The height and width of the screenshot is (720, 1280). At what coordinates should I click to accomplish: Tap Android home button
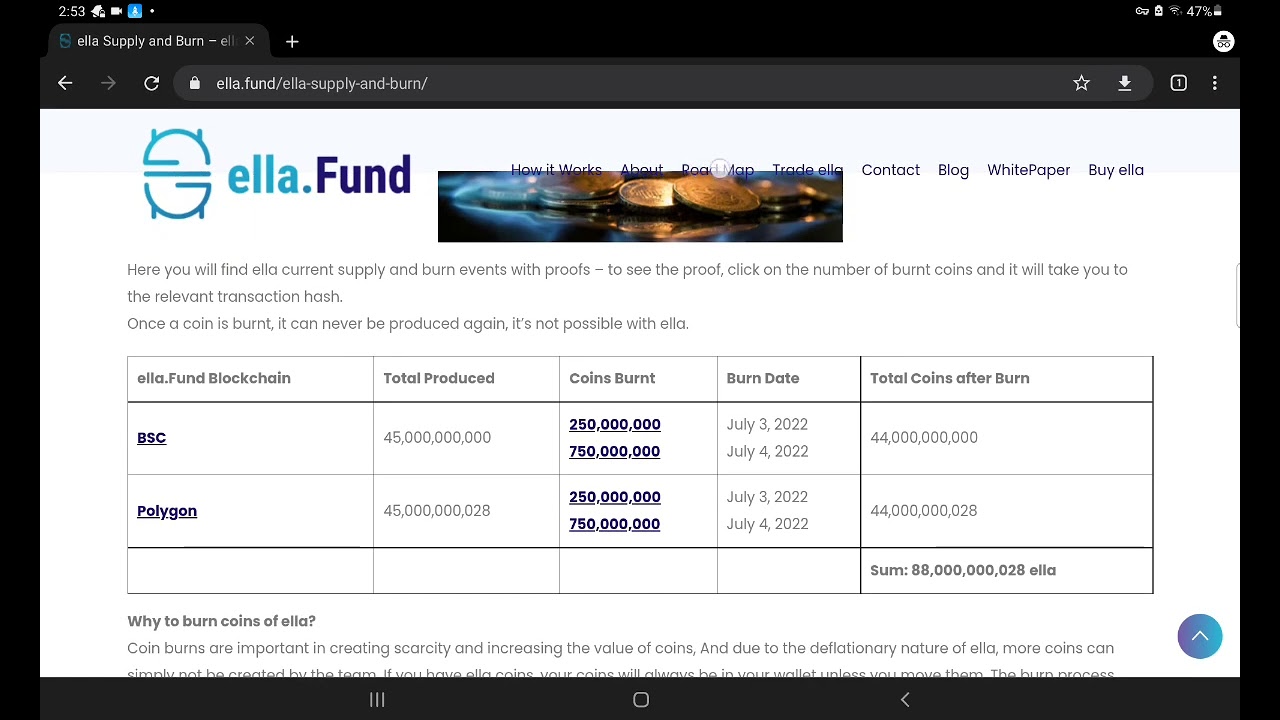click(641, 700)
